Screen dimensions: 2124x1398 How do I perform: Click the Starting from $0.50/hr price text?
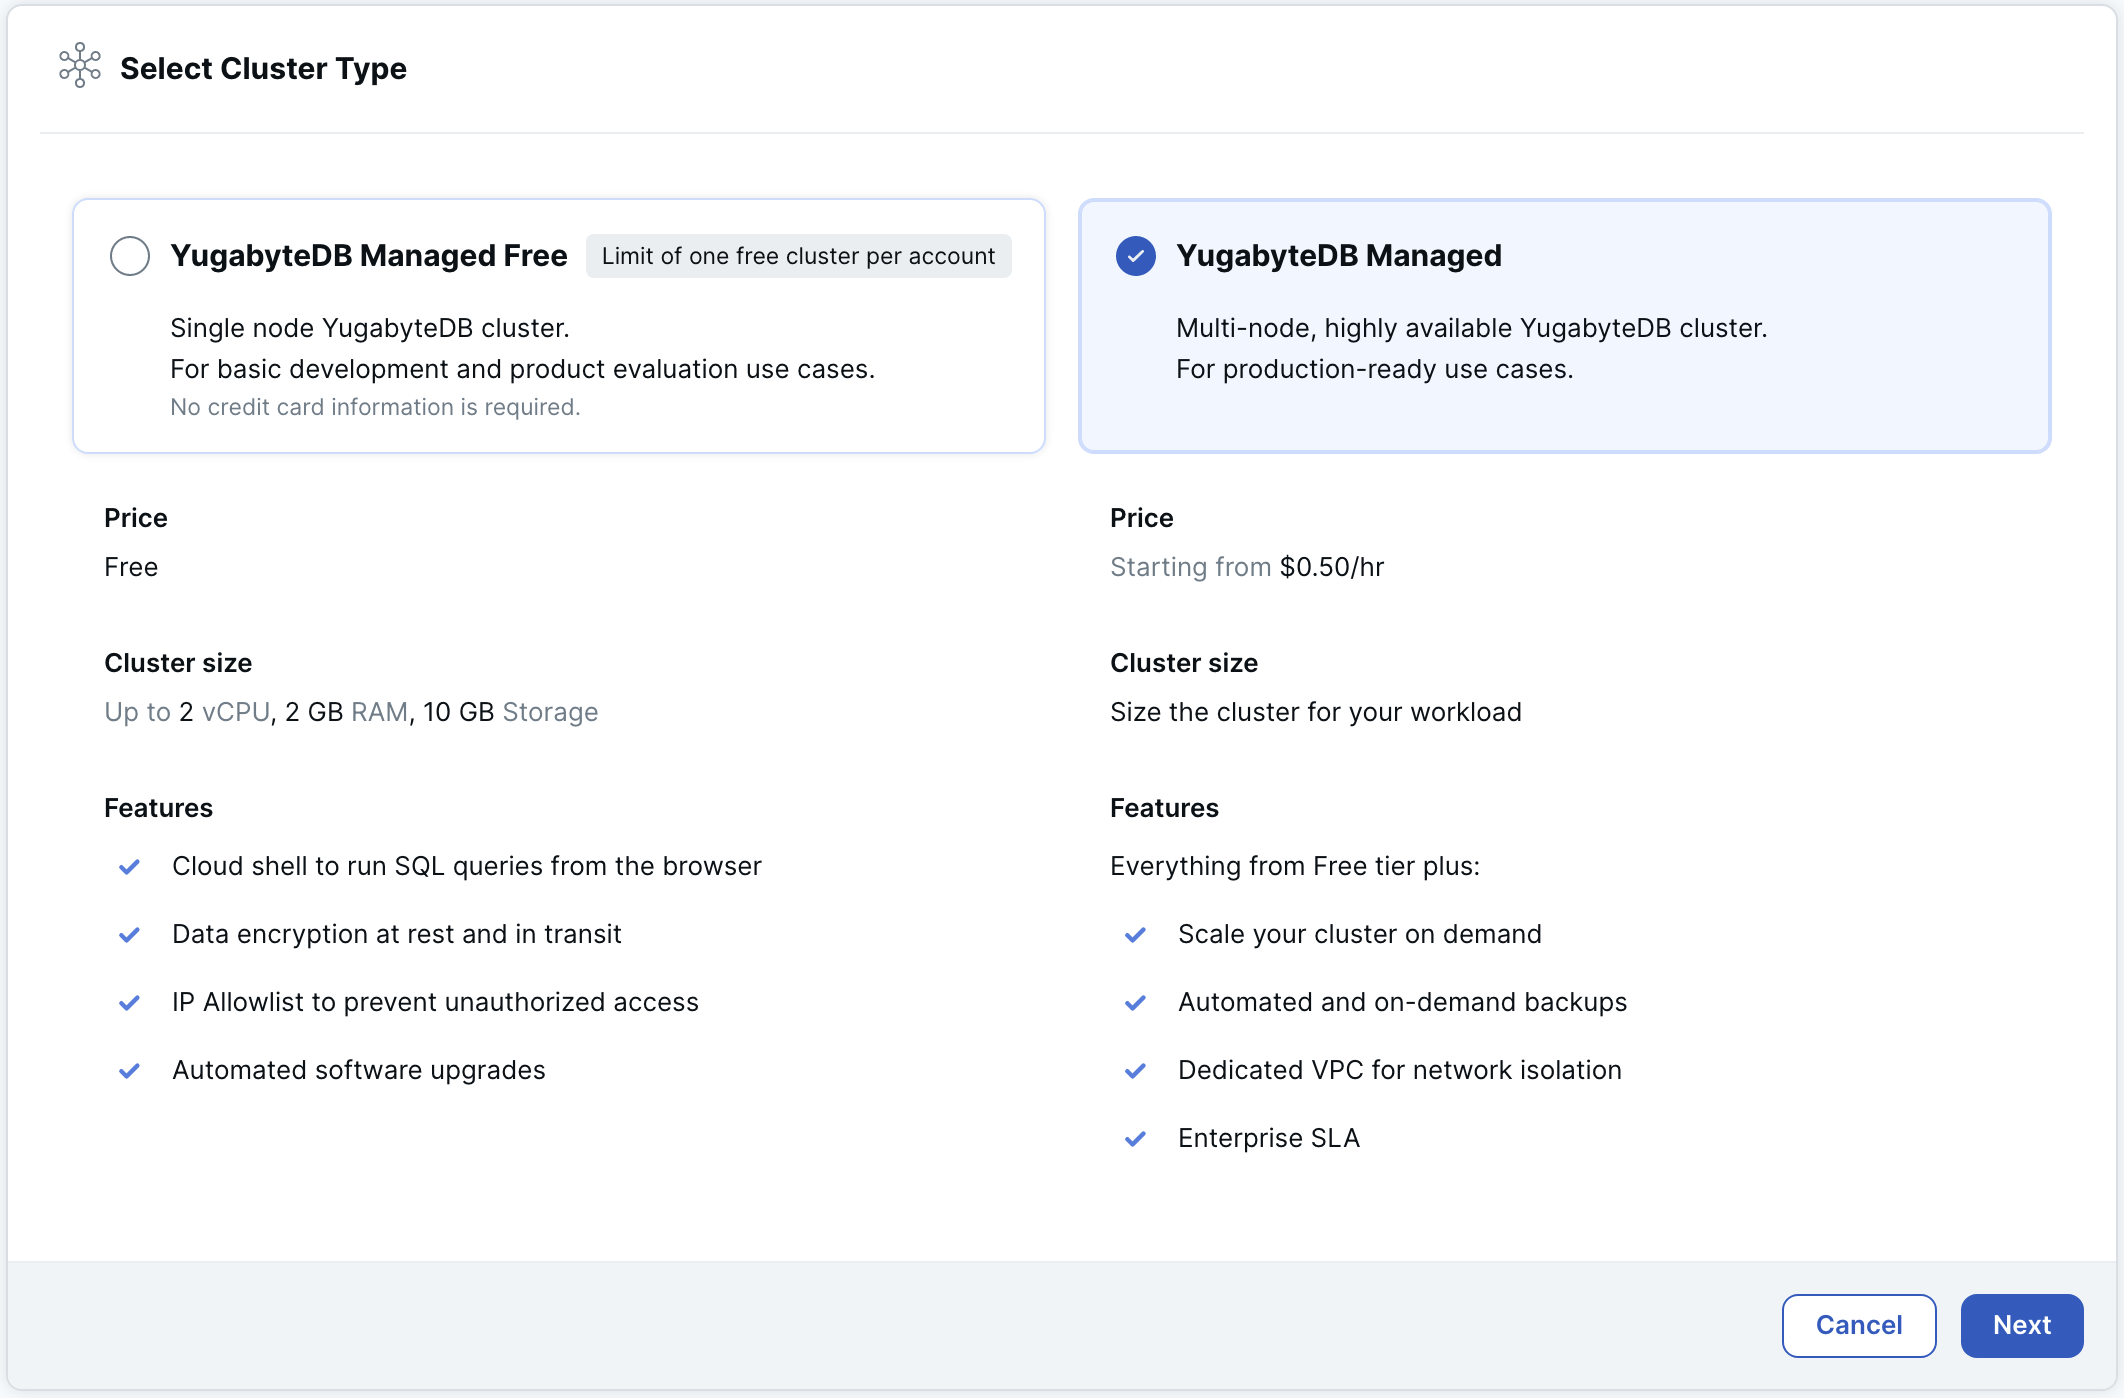pos(1246,566)
